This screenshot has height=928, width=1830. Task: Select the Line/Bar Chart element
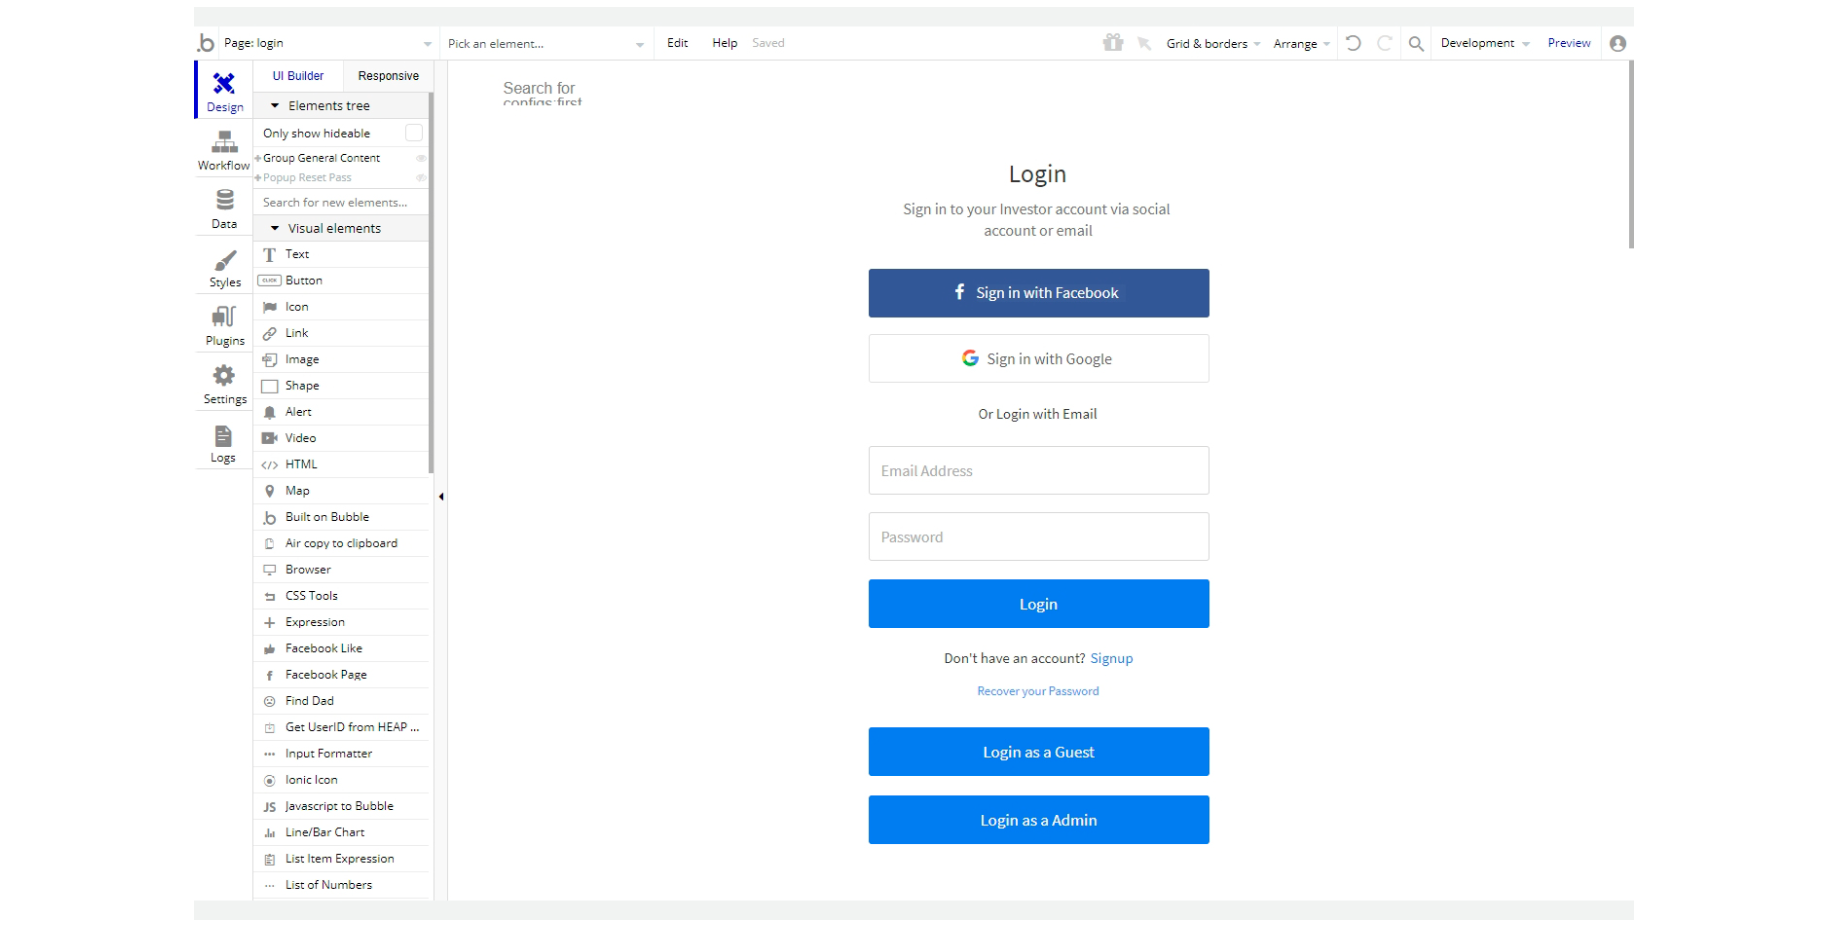pyautogui.click(x=342, y=832)
